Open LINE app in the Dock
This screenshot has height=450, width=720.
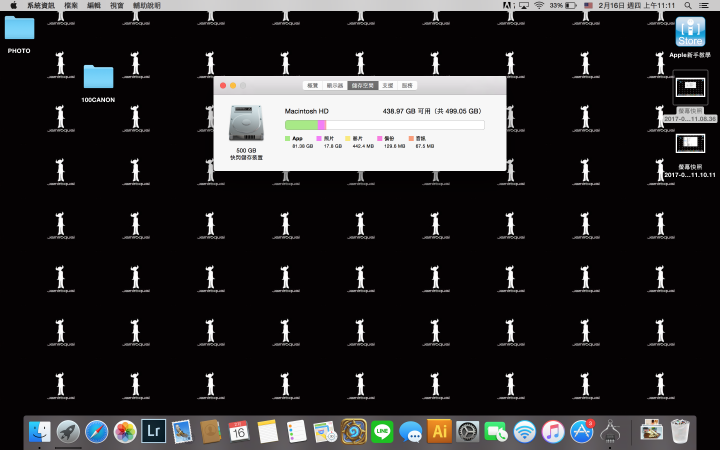coord(381,431)
